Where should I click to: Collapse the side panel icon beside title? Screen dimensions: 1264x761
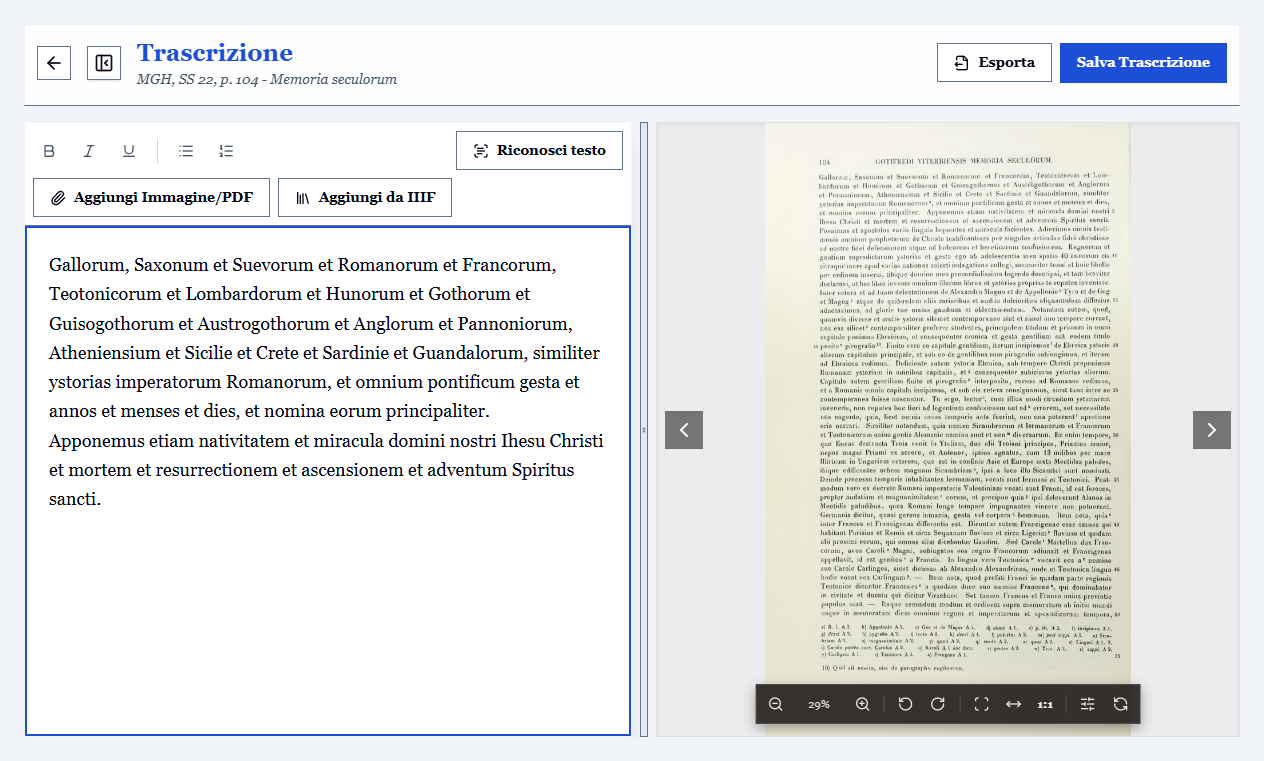click(104, 62)
